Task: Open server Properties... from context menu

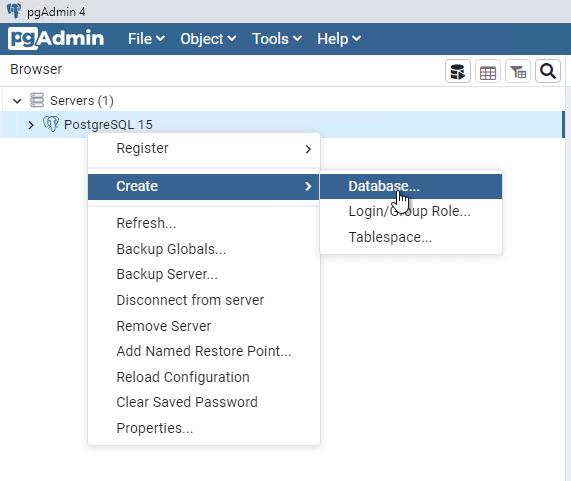Action: tap(204, 428)
